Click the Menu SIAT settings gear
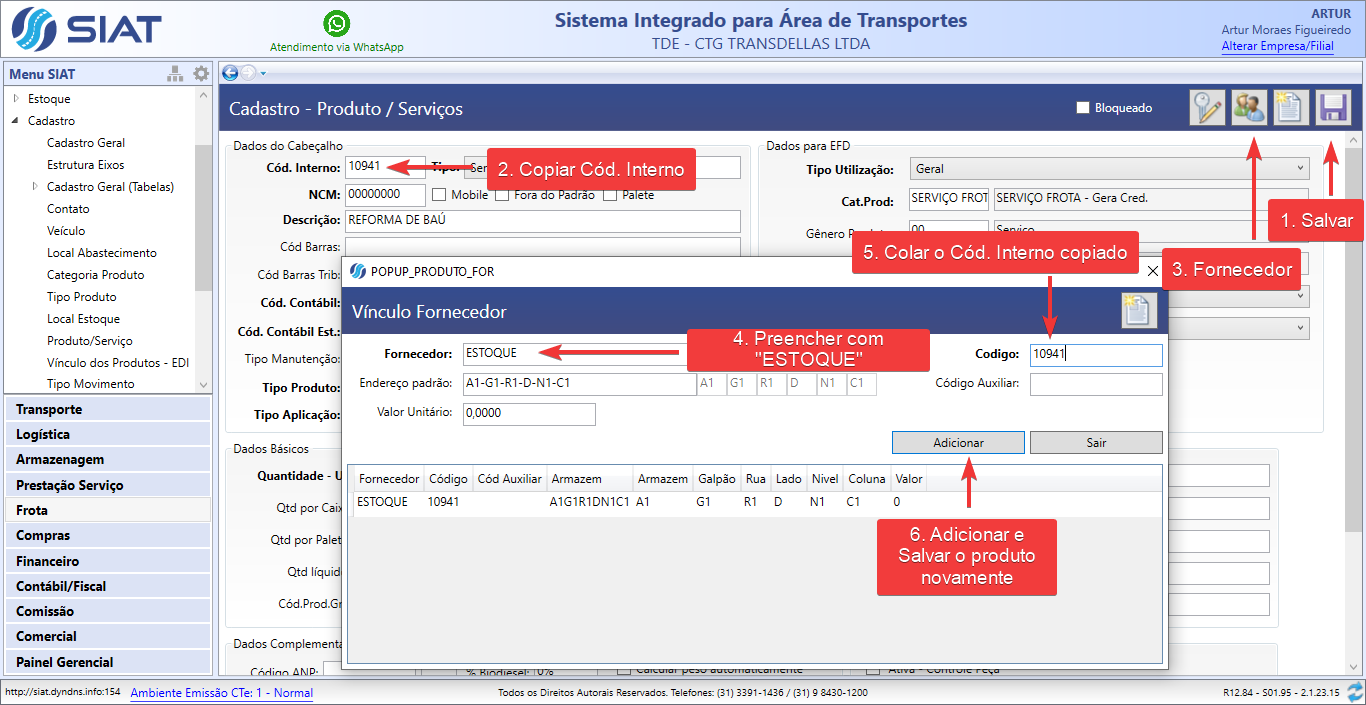1366x705 pixels. (201, 74)
